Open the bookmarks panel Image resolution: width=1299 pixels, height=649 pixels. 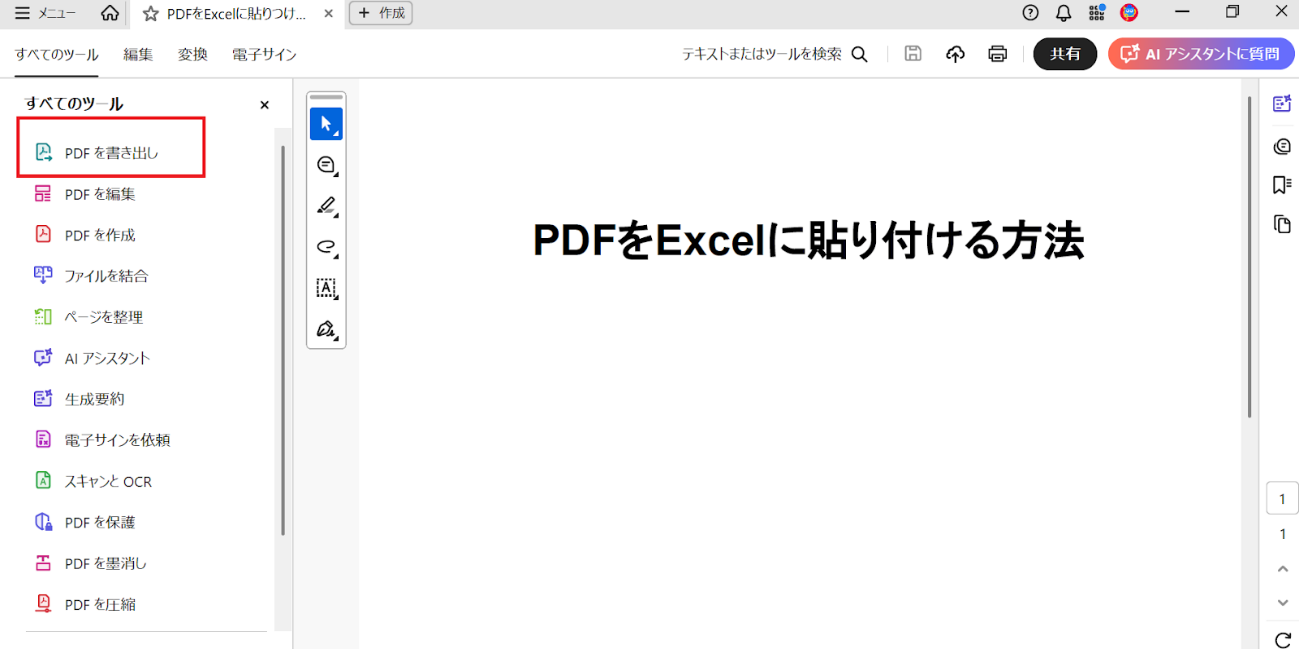click(x=1282, y=184)
